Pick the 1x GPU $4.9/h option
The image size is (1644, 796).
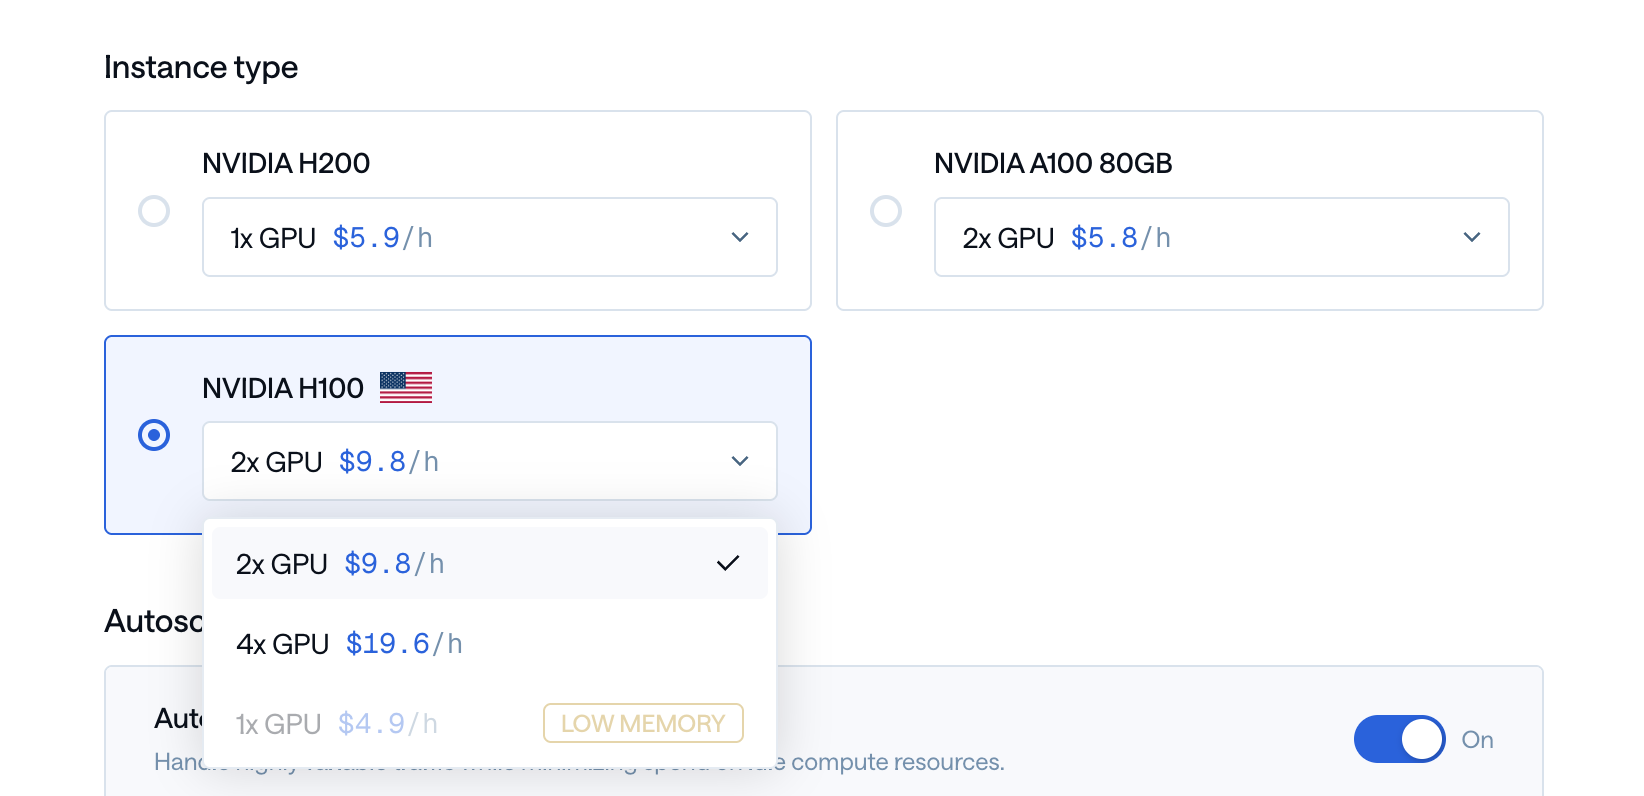[490, 723]
